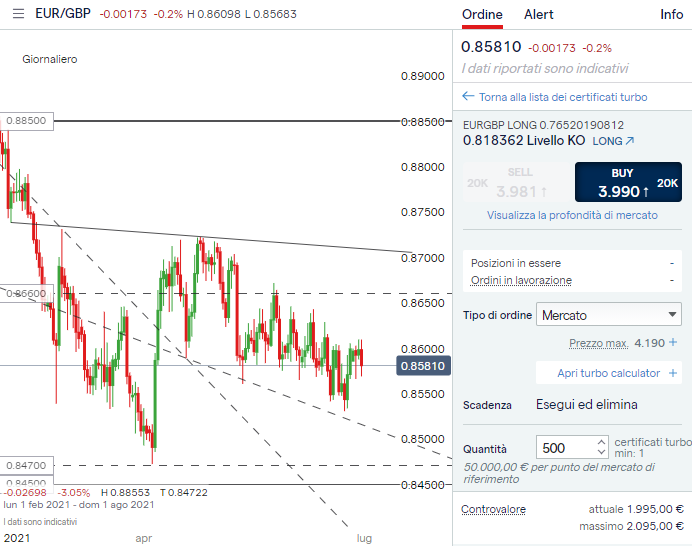Click the 0.84700 support level label

[x=27, y=465]
